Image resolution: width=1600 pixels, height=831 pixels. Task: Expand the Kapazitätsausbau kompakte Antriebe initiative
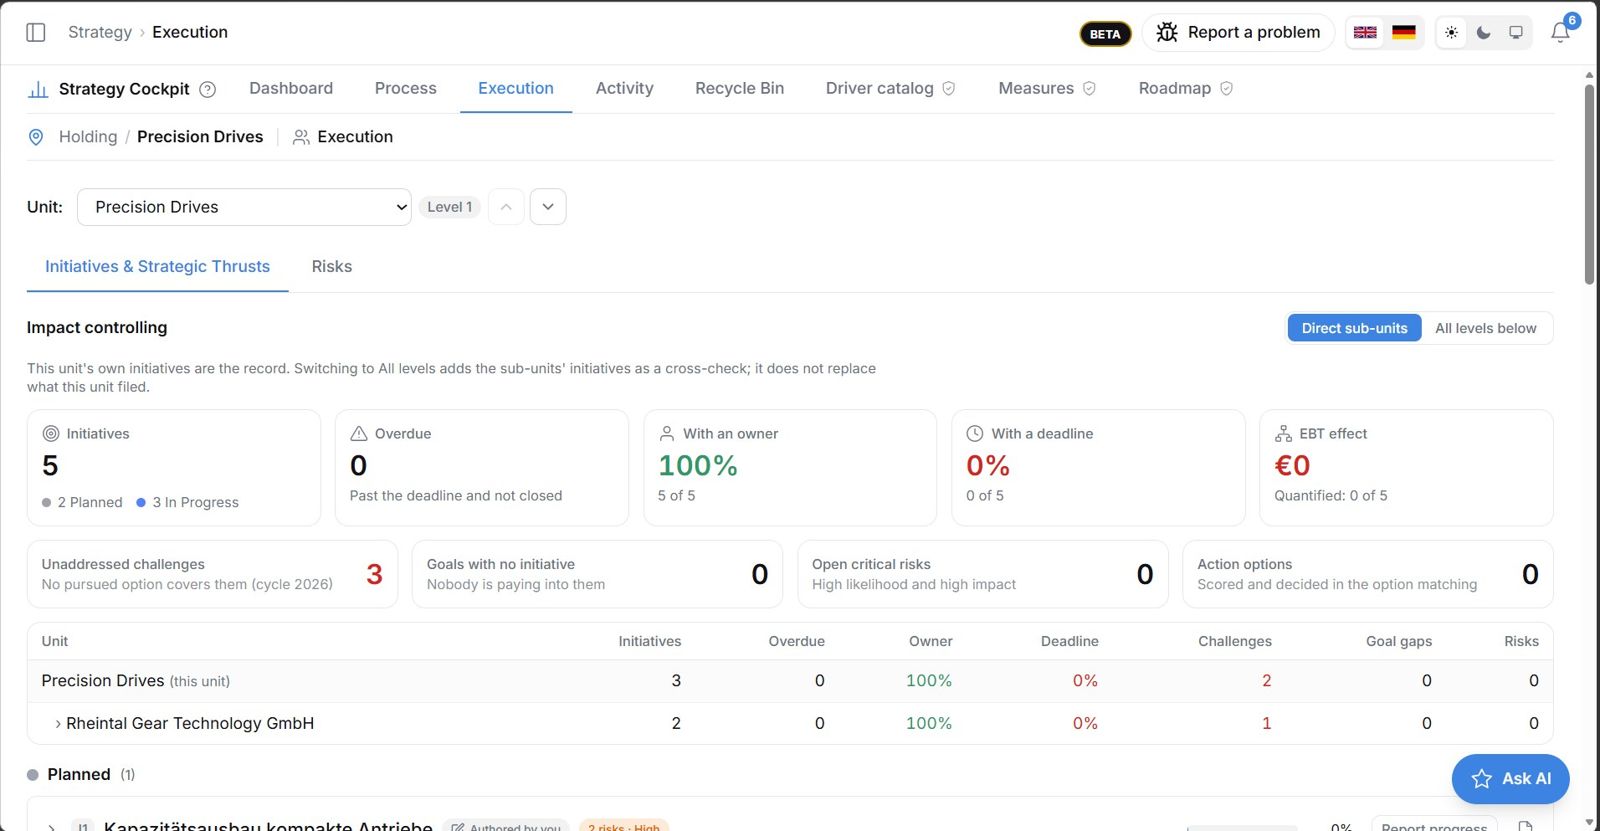click(51, 827)
